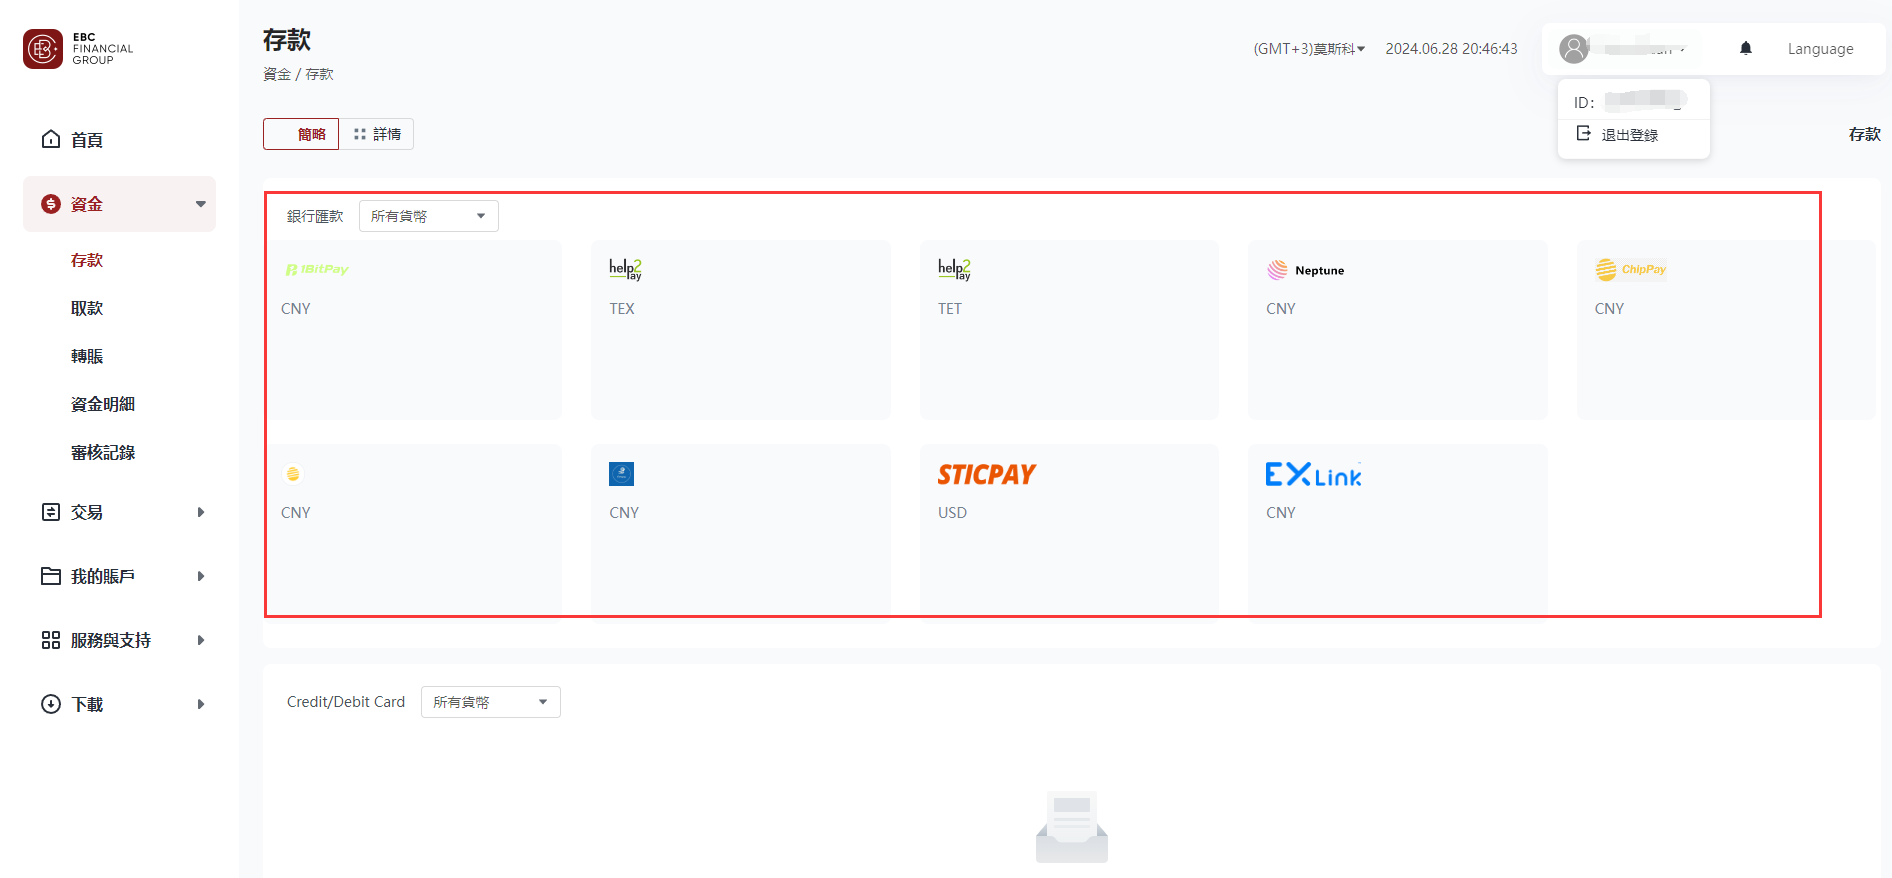
Task: Click the 退出登錄 logout icon
Action: [1584, 133]
